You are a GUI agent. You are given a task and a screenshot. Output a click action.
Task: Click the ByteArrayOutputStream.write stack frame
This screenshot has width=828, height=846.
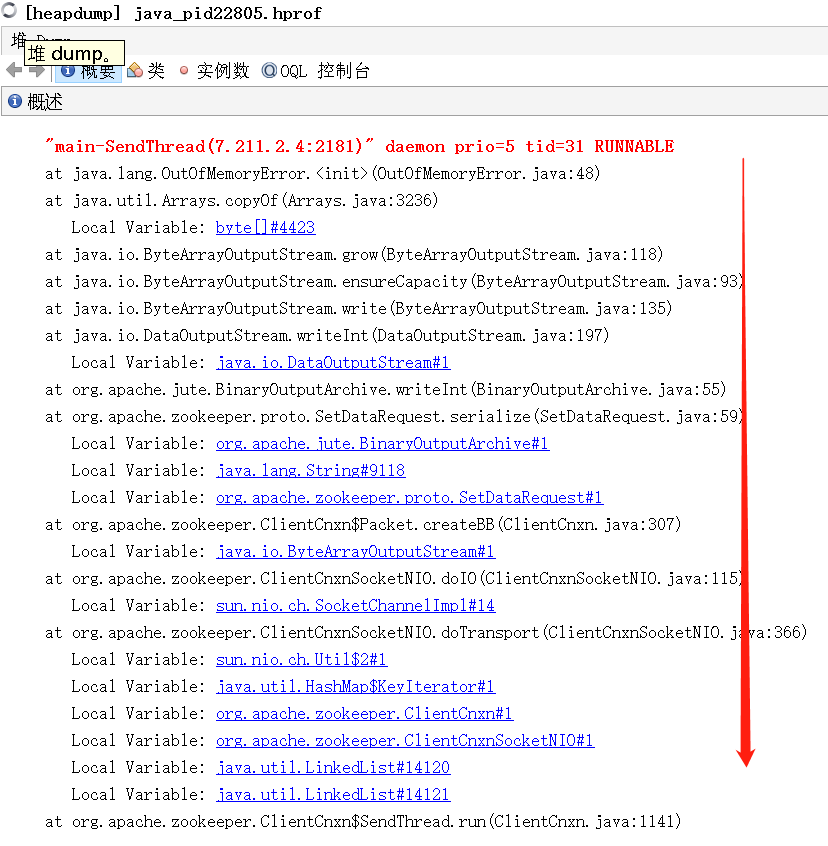pos(359,308)
